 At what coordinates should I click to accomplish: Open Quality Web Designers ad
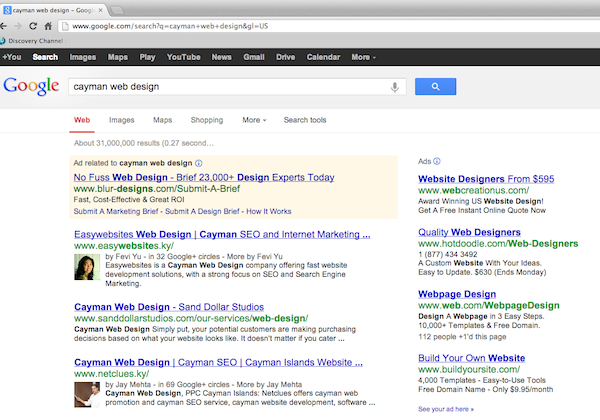tap(469, 232)
